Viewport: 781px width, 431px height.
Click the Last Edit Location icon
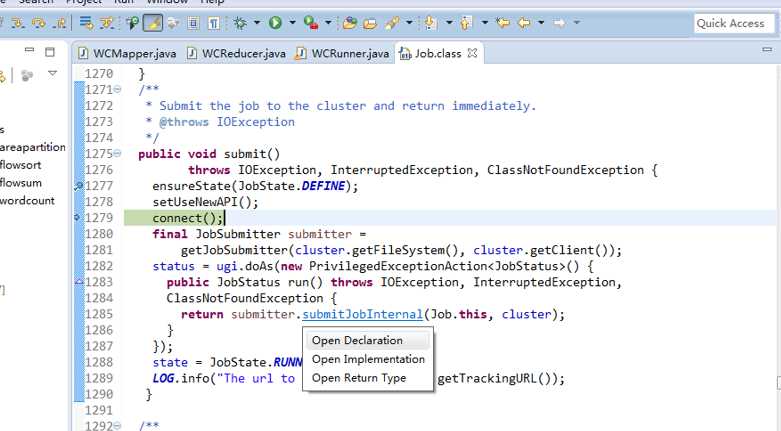pyautogui.click(x=503, y=23)
